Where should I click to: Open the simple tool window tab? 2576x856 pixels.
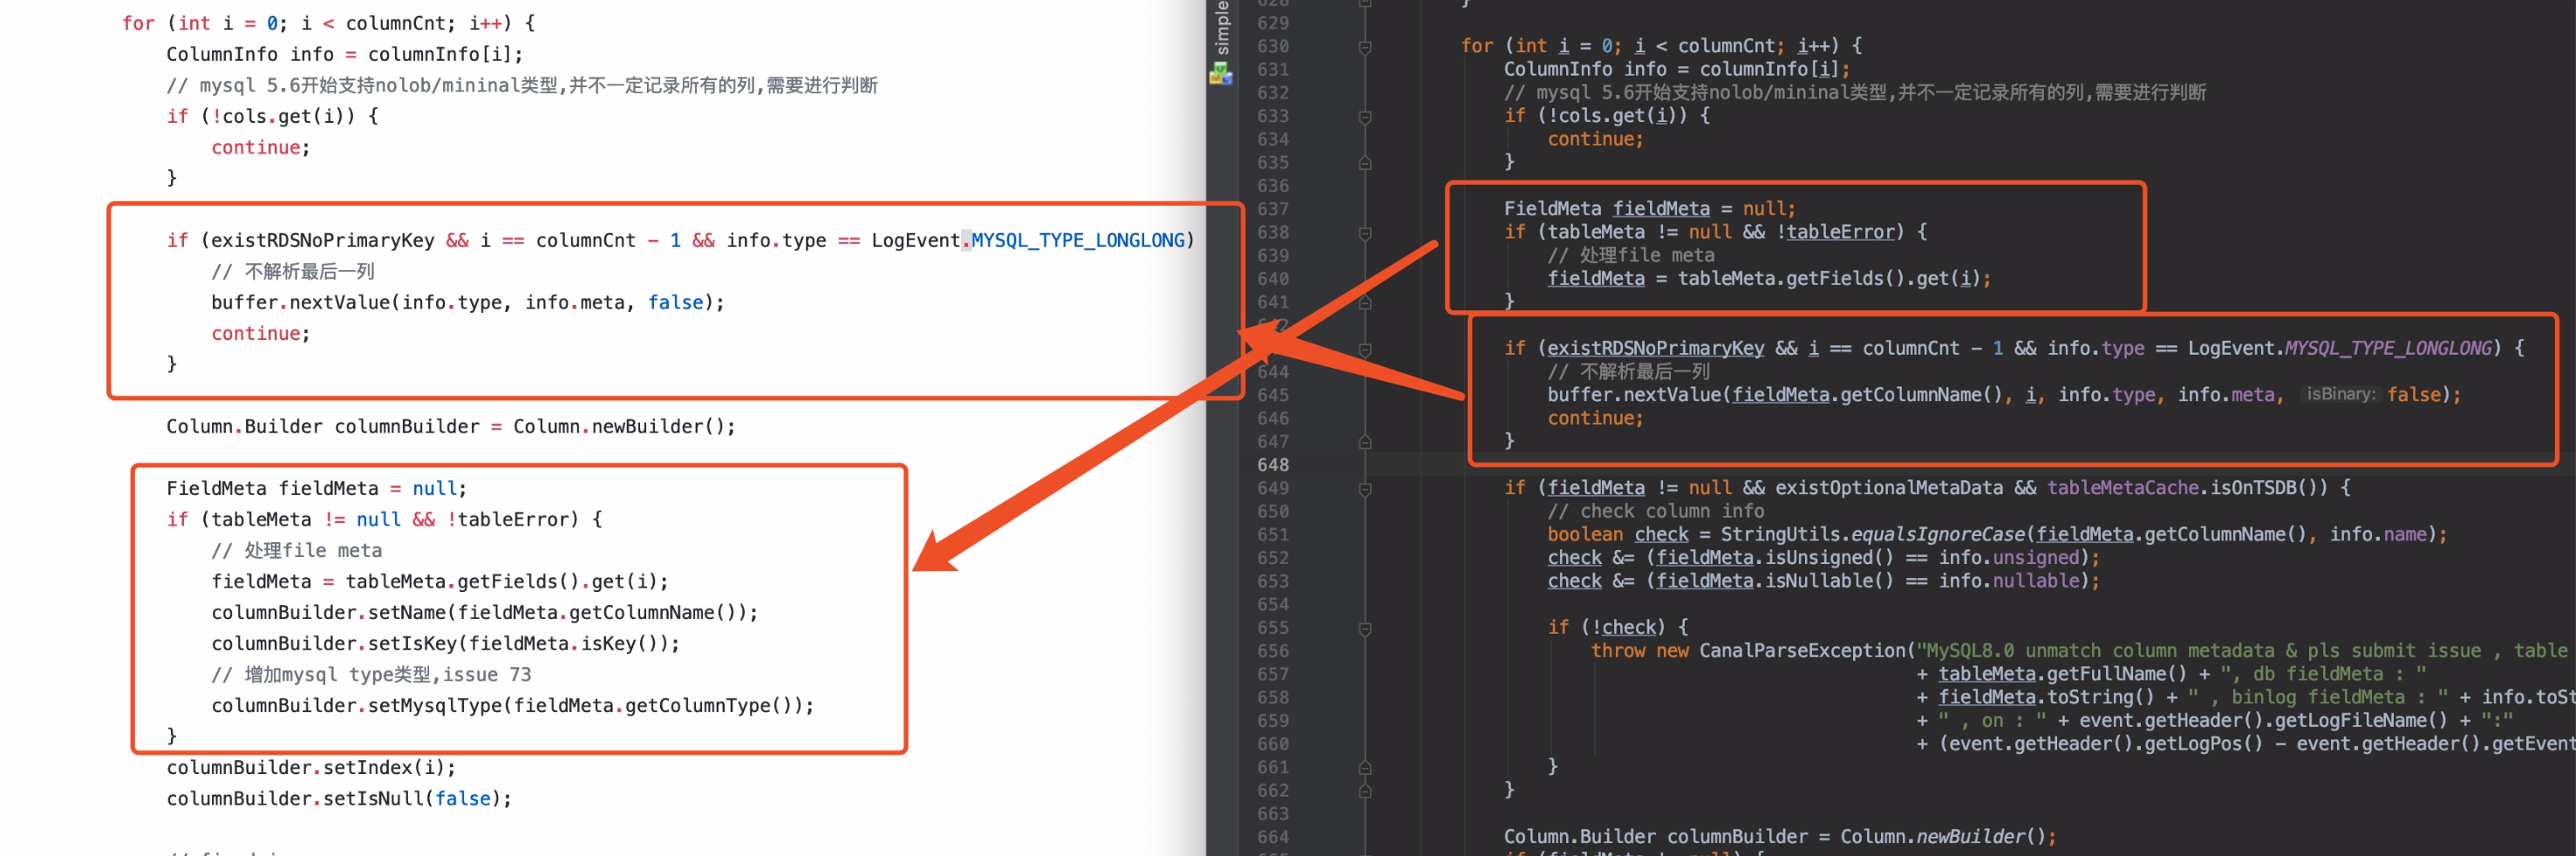tap(1221, 27)
